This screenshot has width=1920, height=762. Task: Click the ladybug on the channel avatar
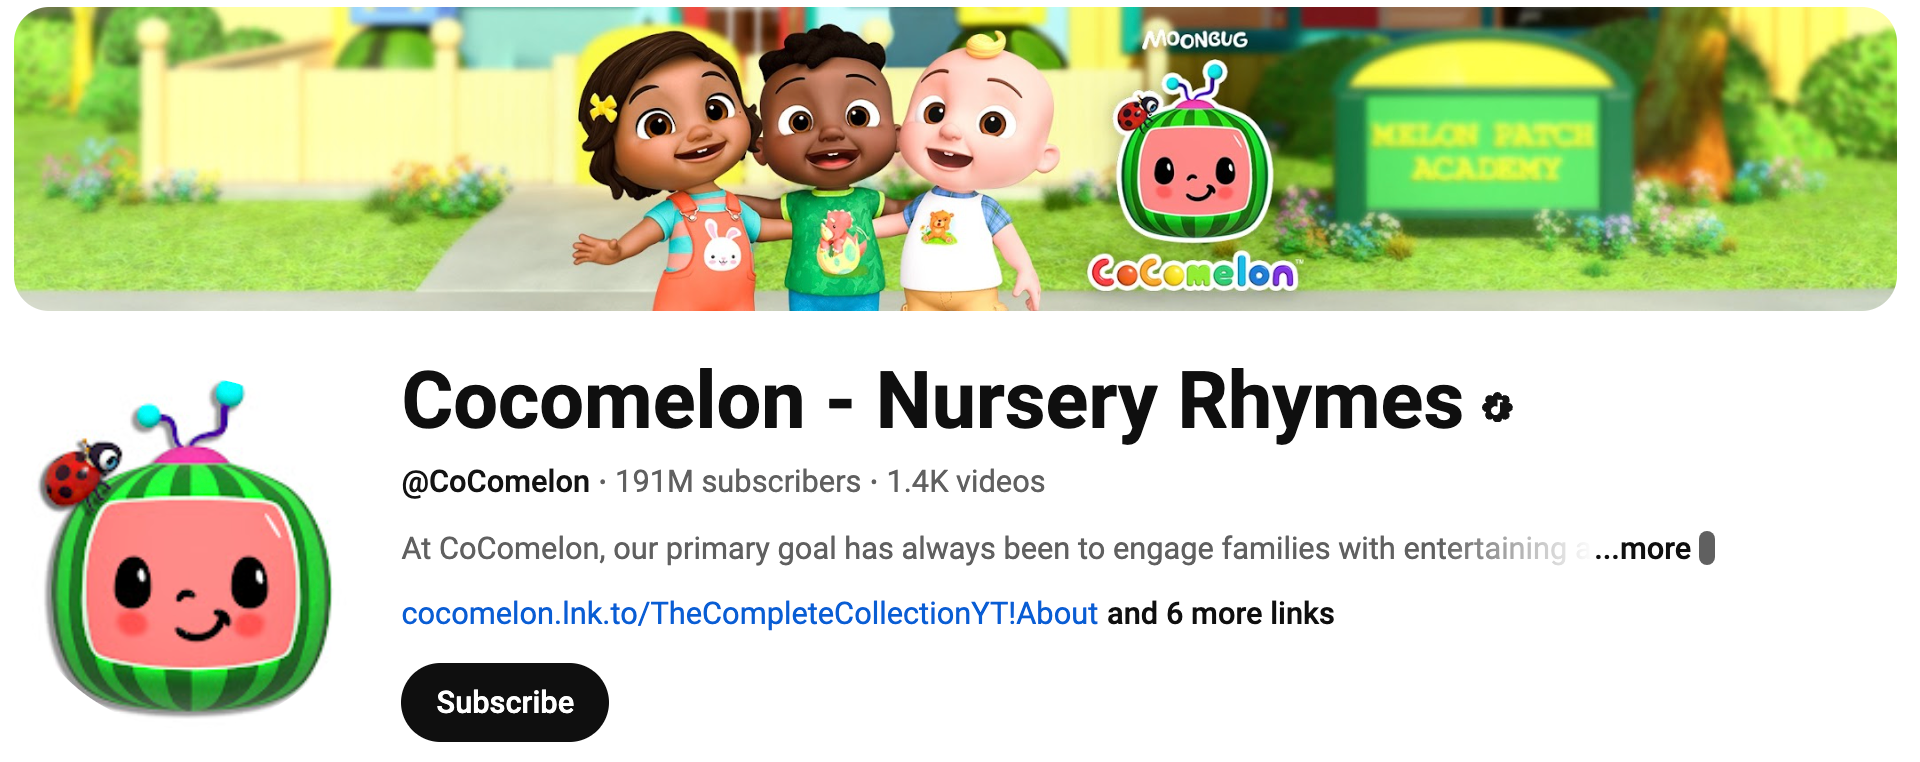80,472
